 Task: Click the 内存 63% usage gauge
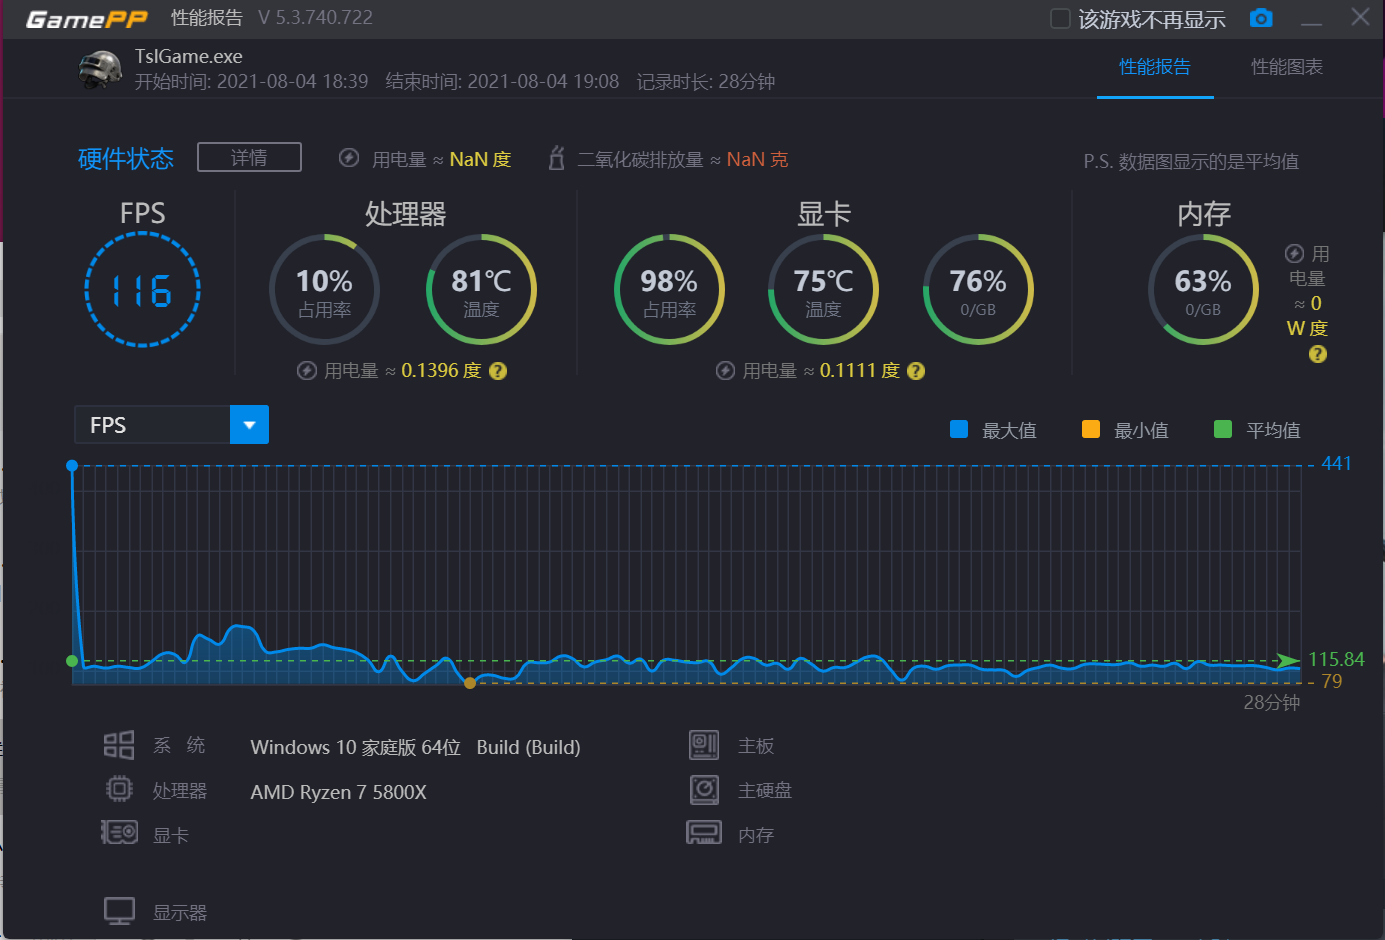[x=1203, y=290]
